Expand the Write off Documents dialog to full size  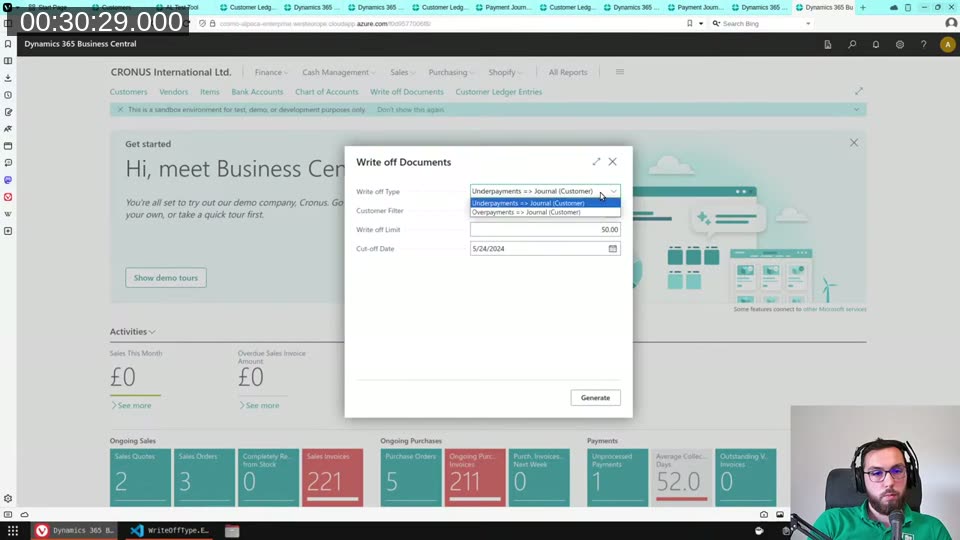point(596,162)
